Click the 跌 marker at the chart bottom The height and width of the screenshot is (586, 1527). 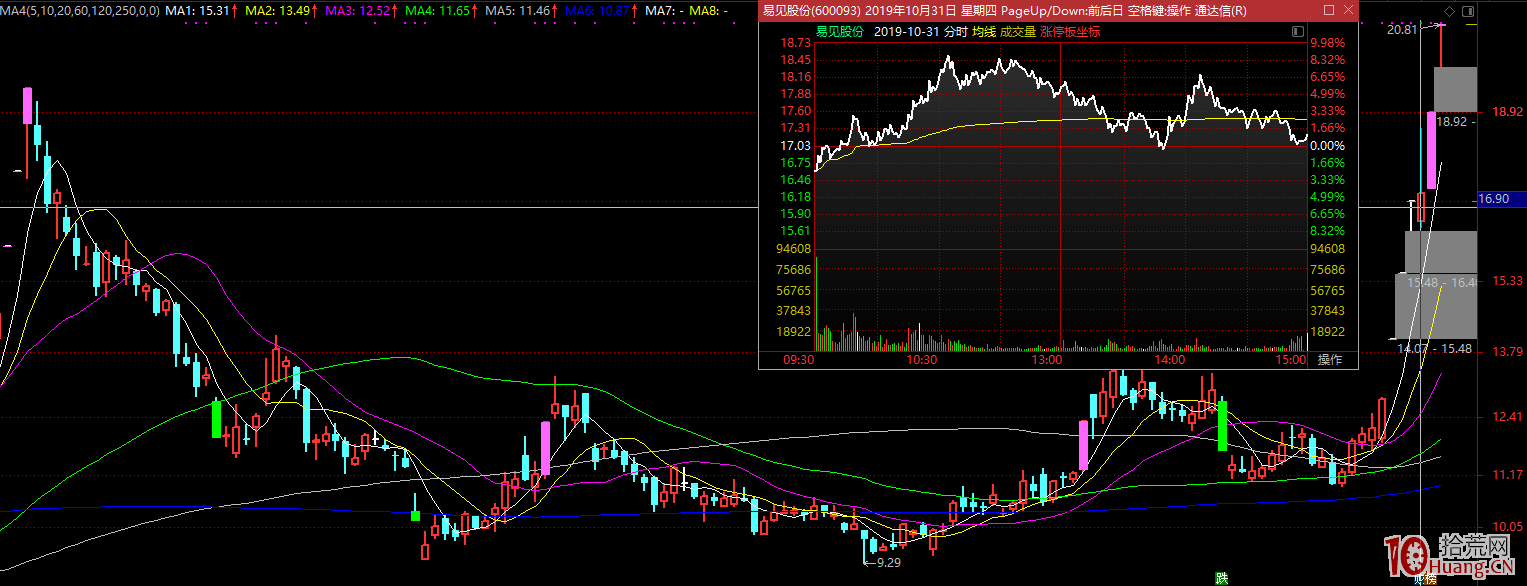[x=1221, y=577]
